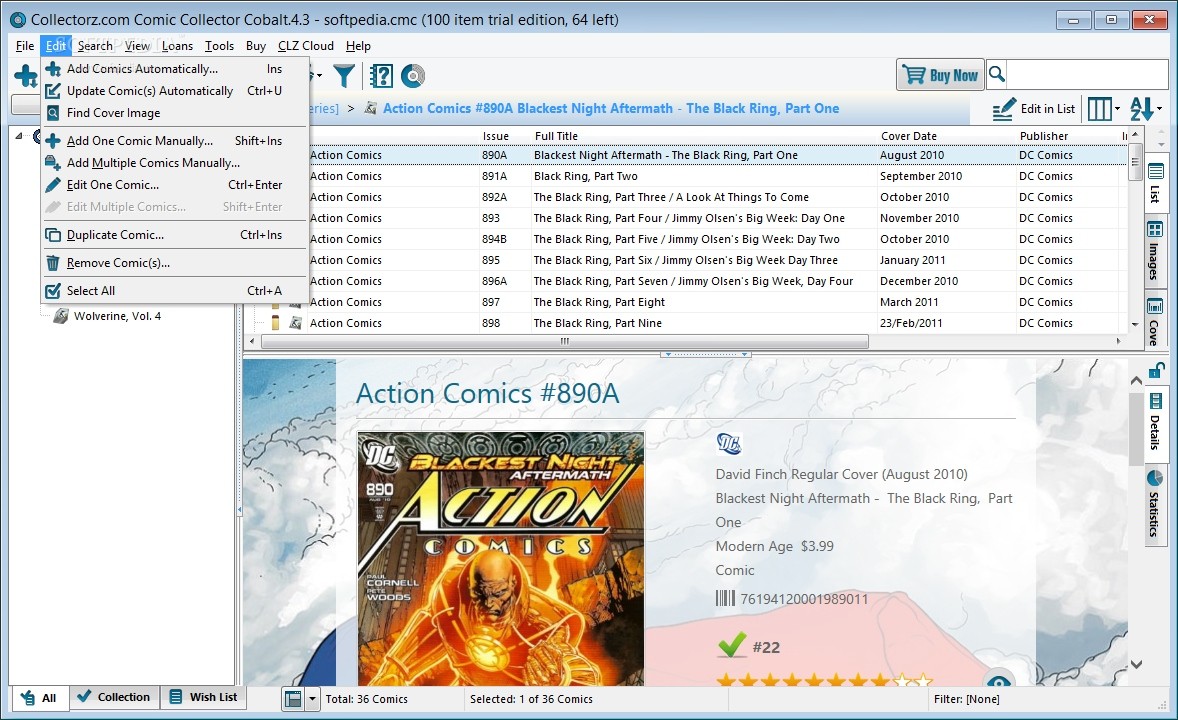
Task: Show the Wish List tab
Action: click(x=204, y=697)
